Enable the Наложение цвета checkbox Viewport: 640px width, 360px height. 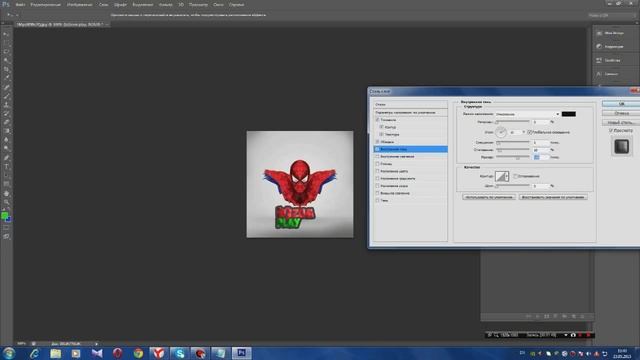pos(378,171)
